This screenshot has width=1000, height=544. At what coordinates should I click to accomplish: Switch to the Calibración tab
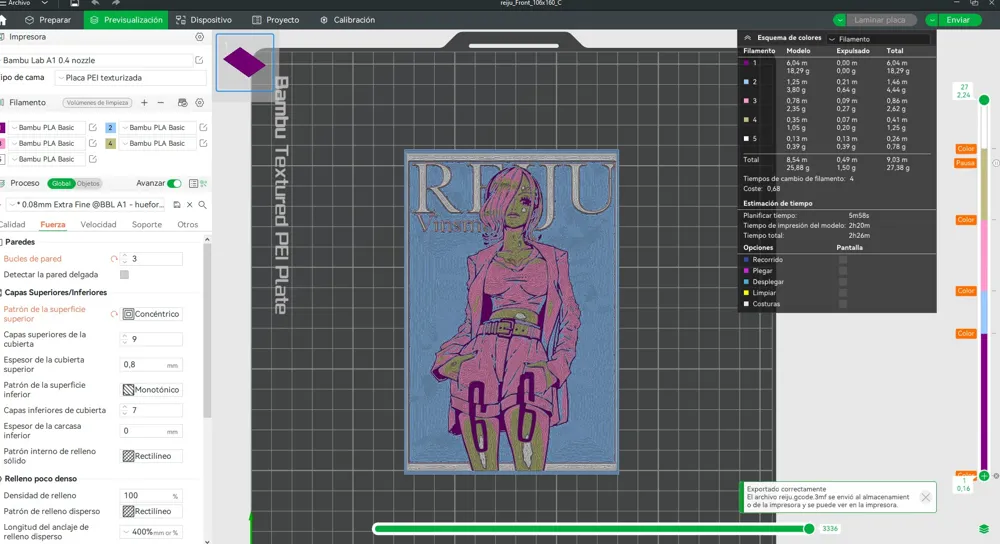[348, 20]
